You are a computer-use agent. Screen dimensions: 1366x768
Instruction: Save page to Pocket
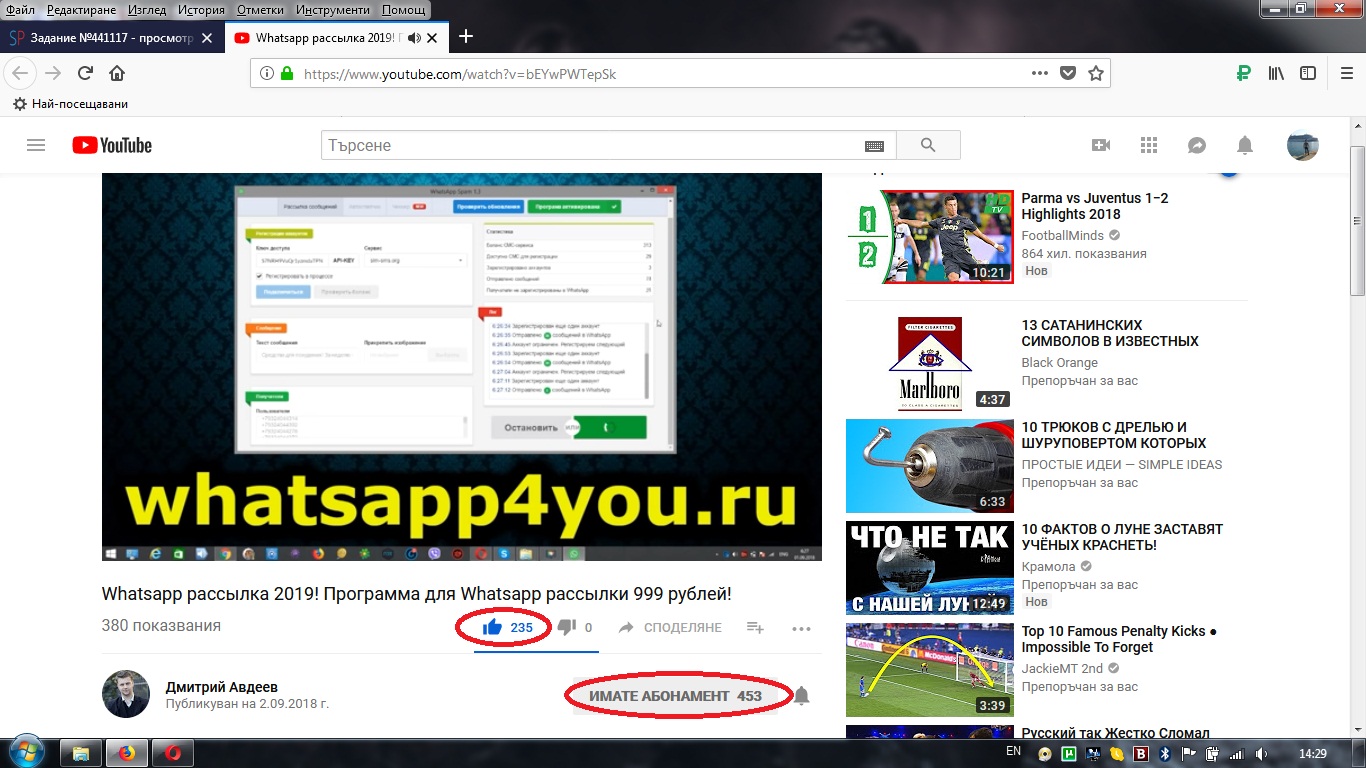[x=1068, y=73]
